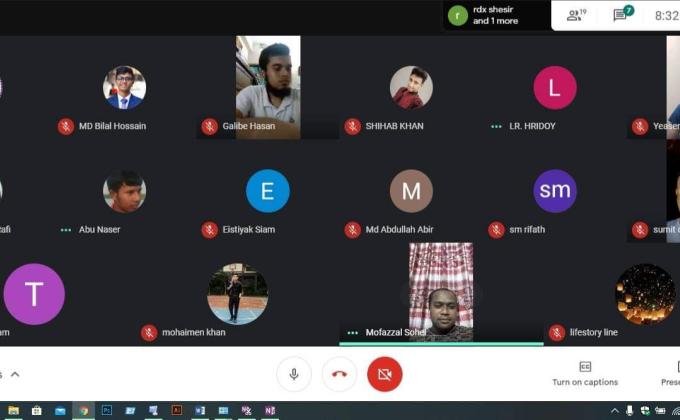
Task: Turn on captions
Action: [585, 373]
